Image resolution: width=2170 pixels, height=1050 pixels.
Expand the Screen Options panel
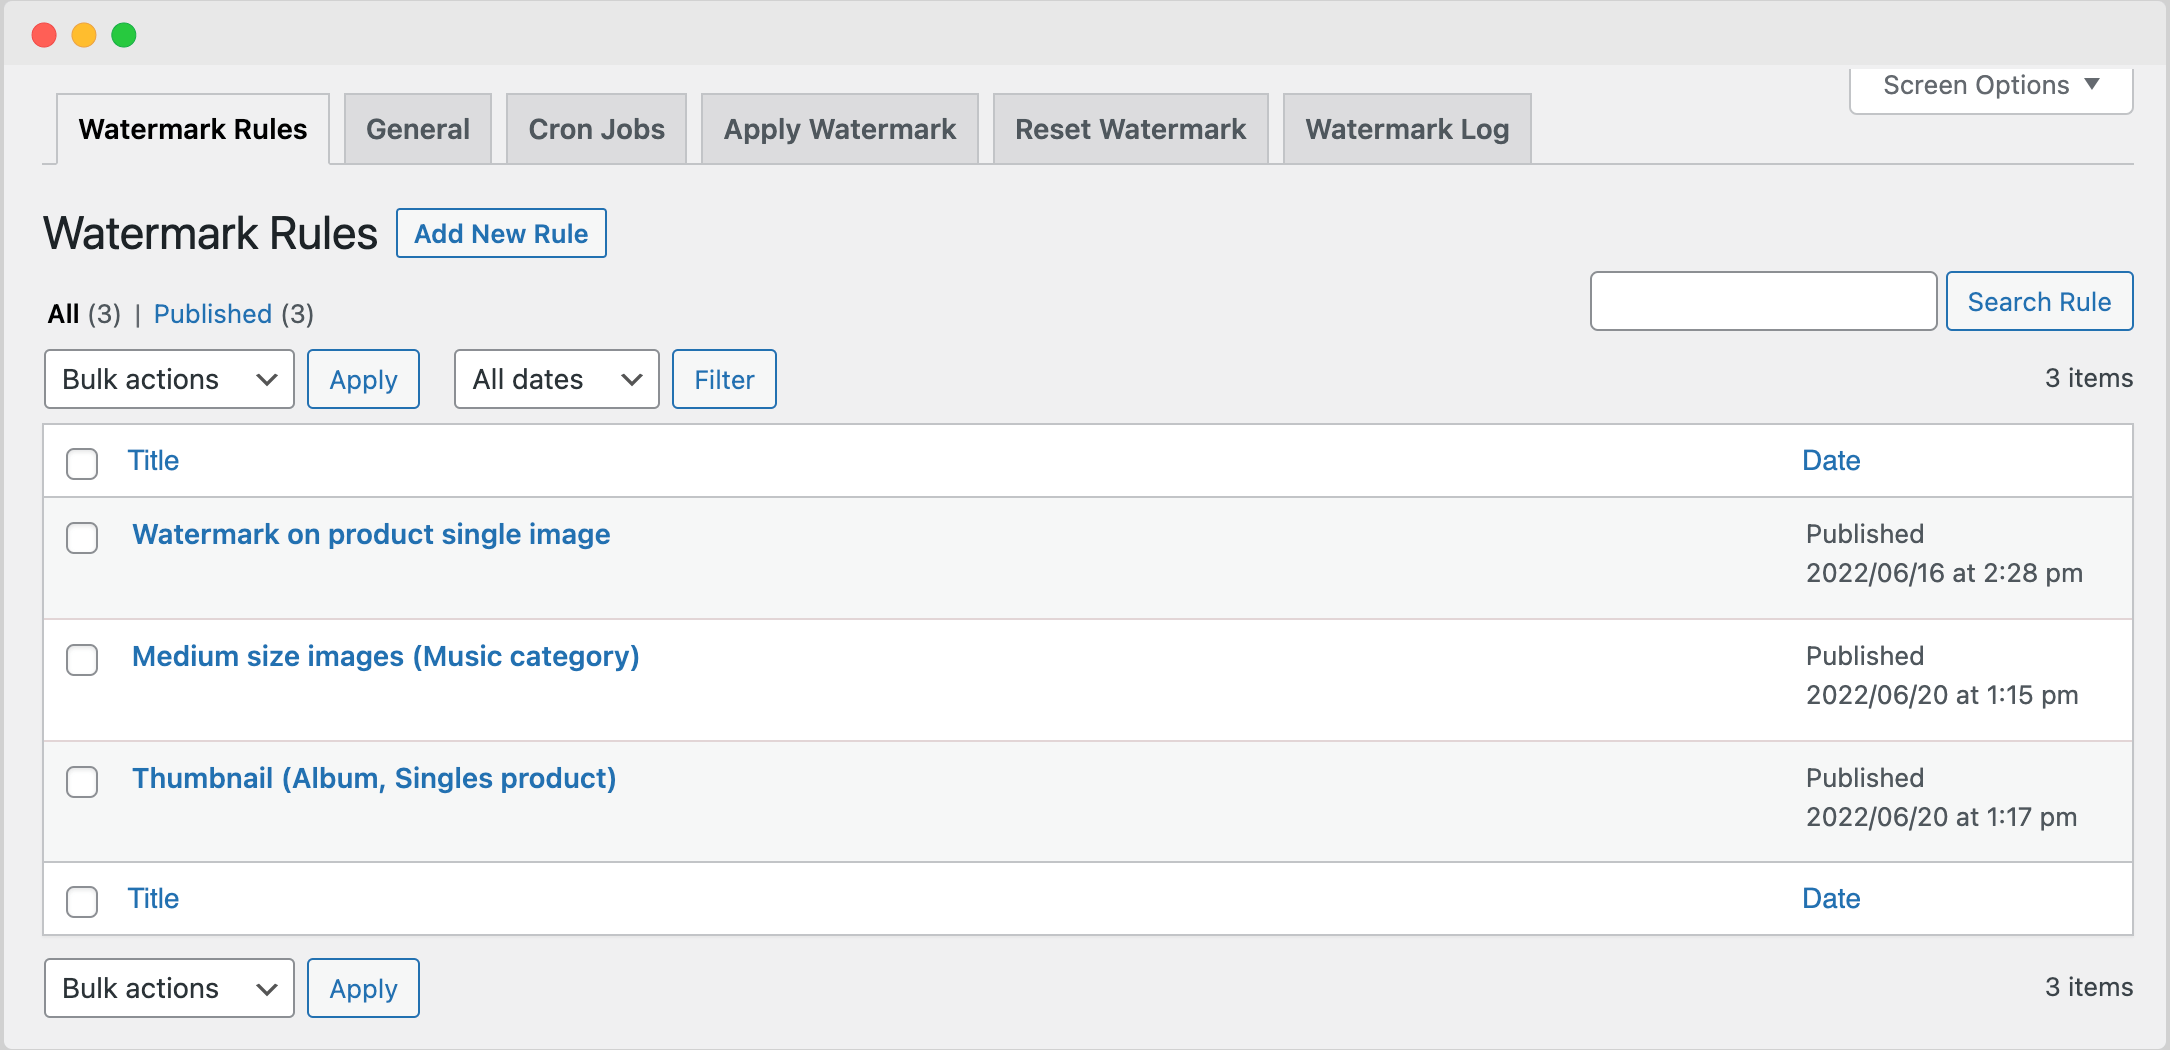coord(1989,85)
